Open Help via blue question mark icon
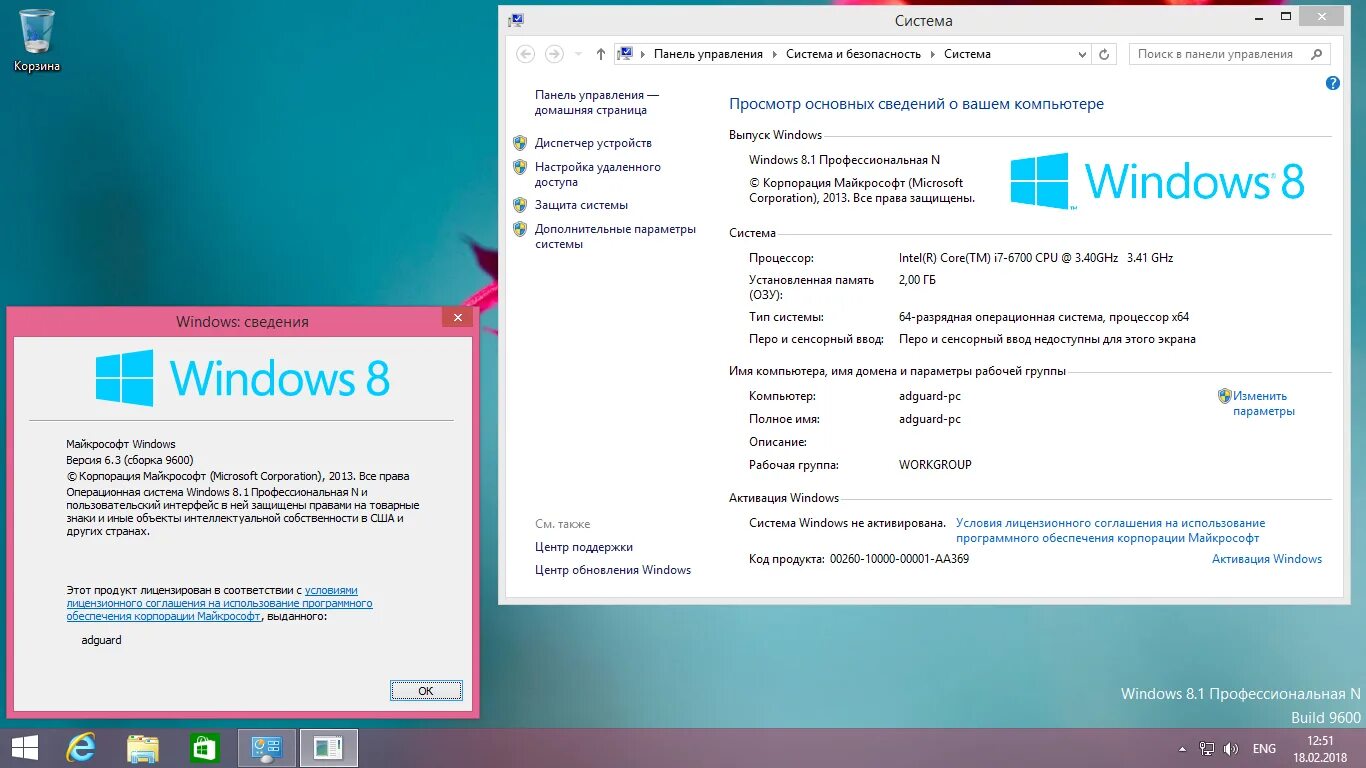The width and height of the screenshot is (1366, 768). 1332,83
